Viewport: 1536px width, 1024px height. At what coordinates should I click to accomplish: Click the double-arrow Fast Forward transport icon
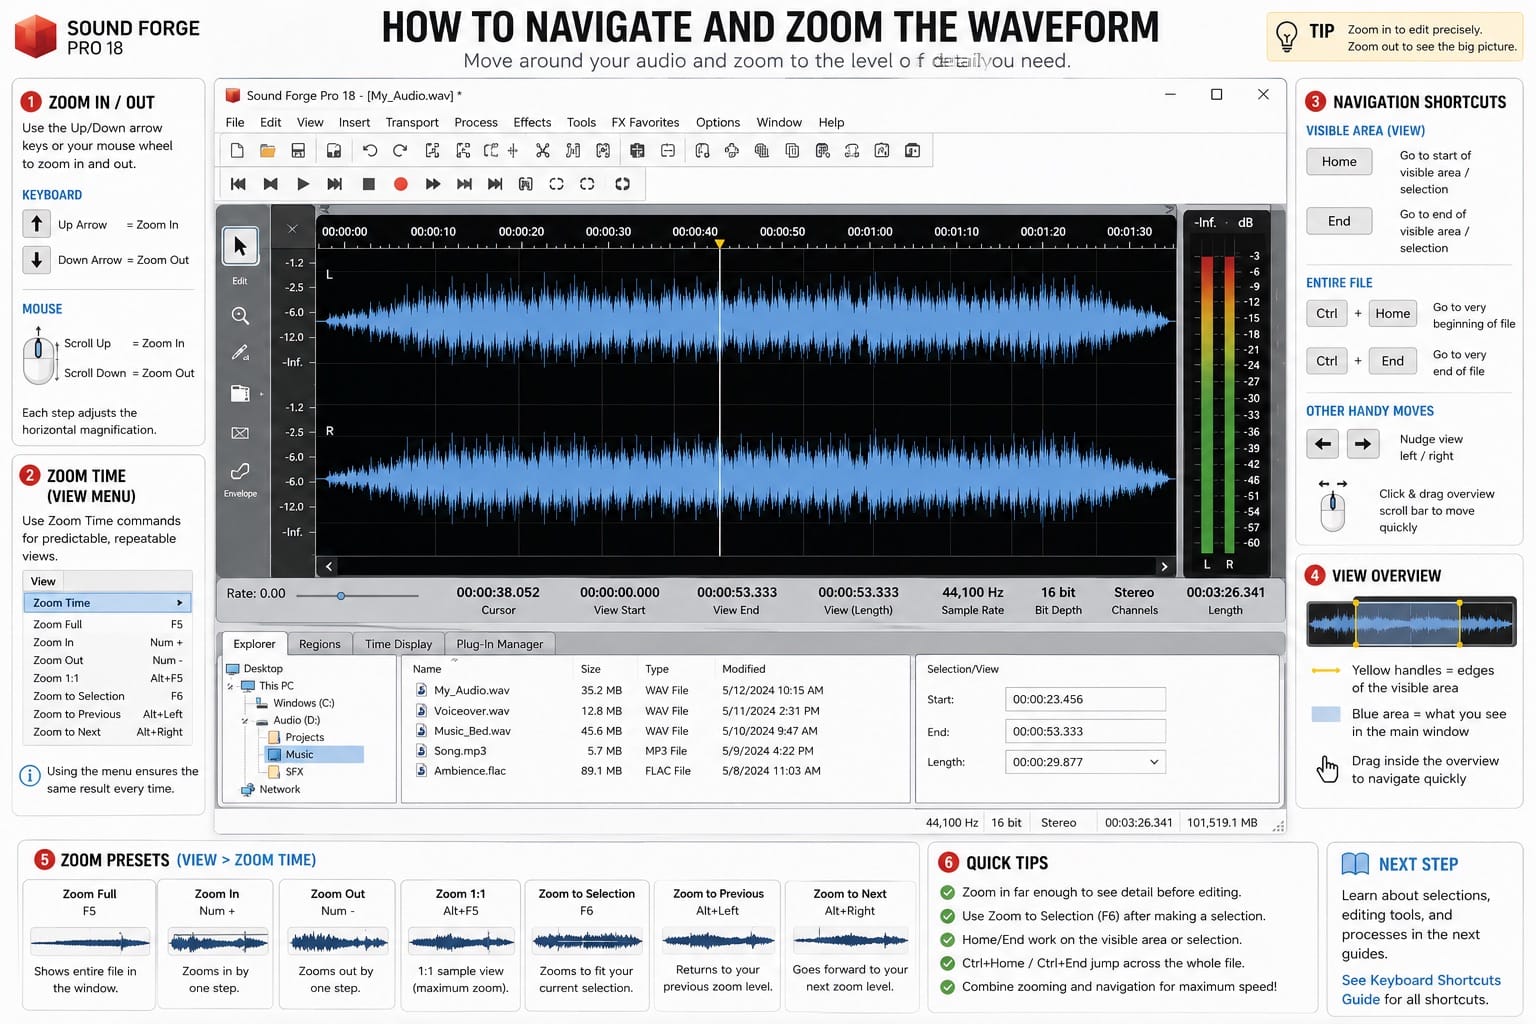[433, 184]
